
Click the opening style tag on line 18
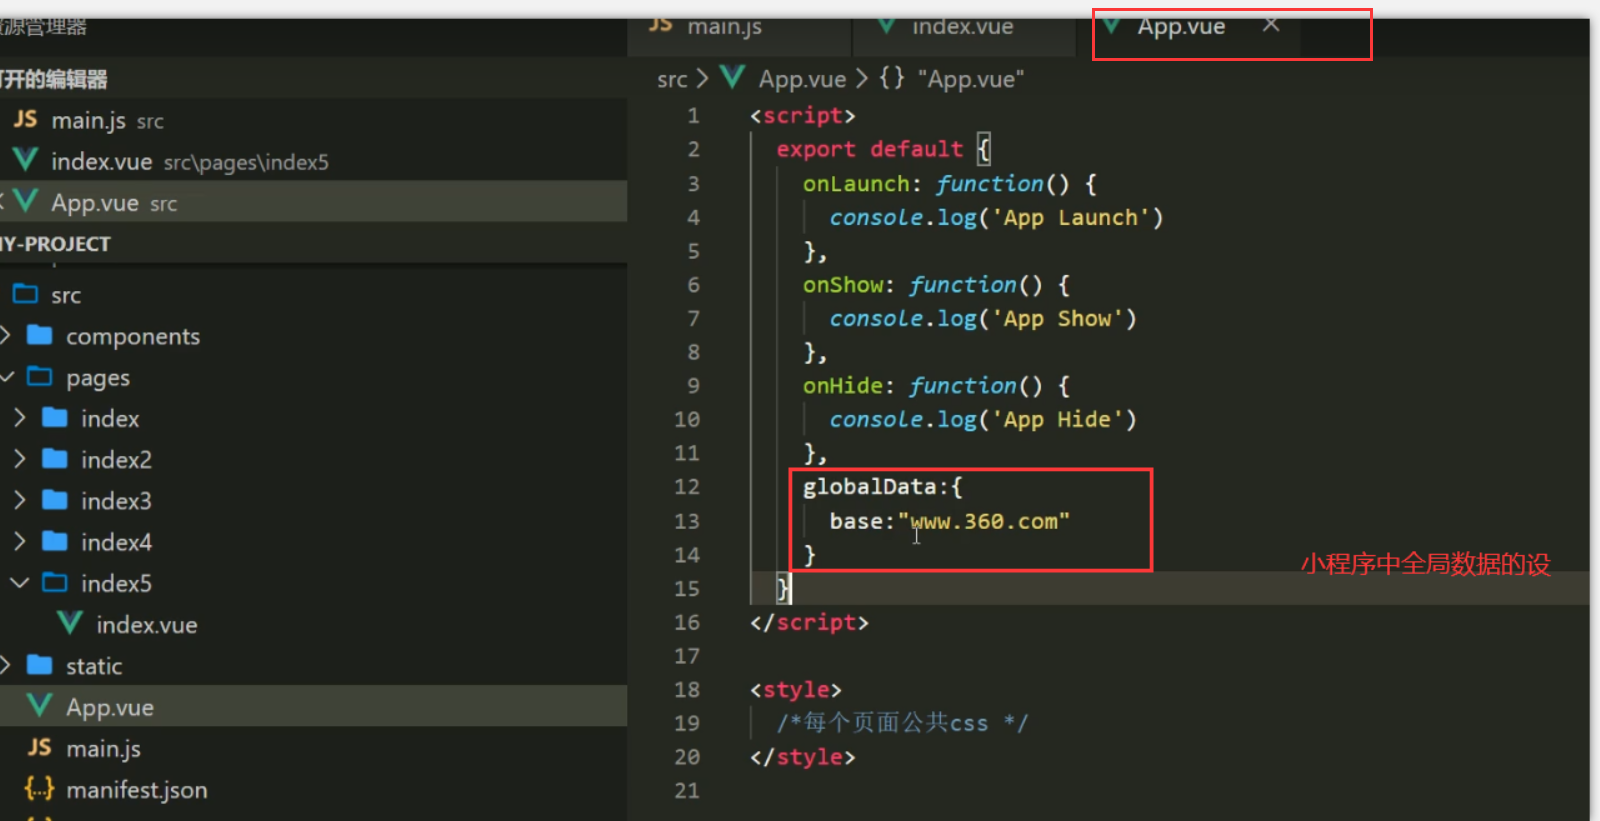tap(796, 690)
